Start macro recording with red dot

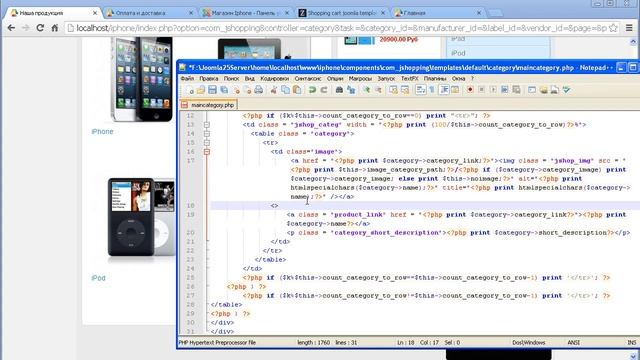[470, 90]
